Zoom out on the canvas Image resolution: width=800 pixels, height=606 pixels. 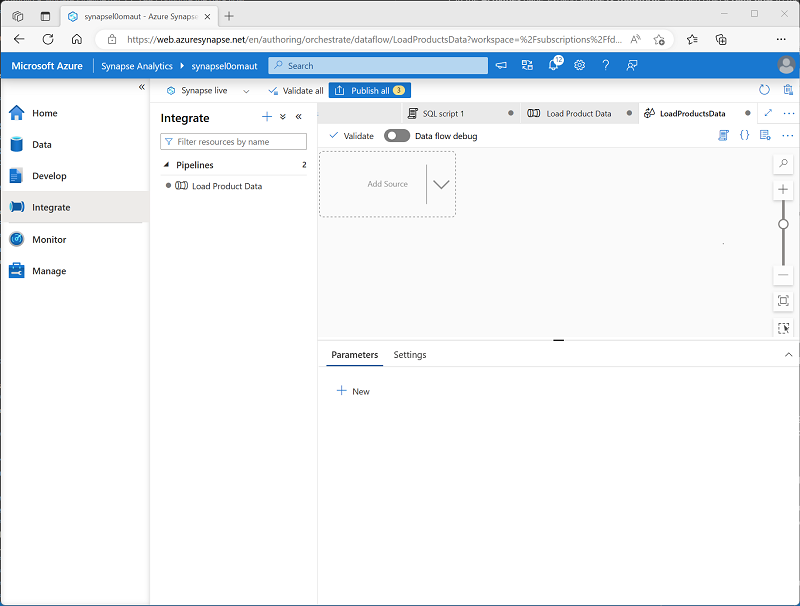click(783, 275)
